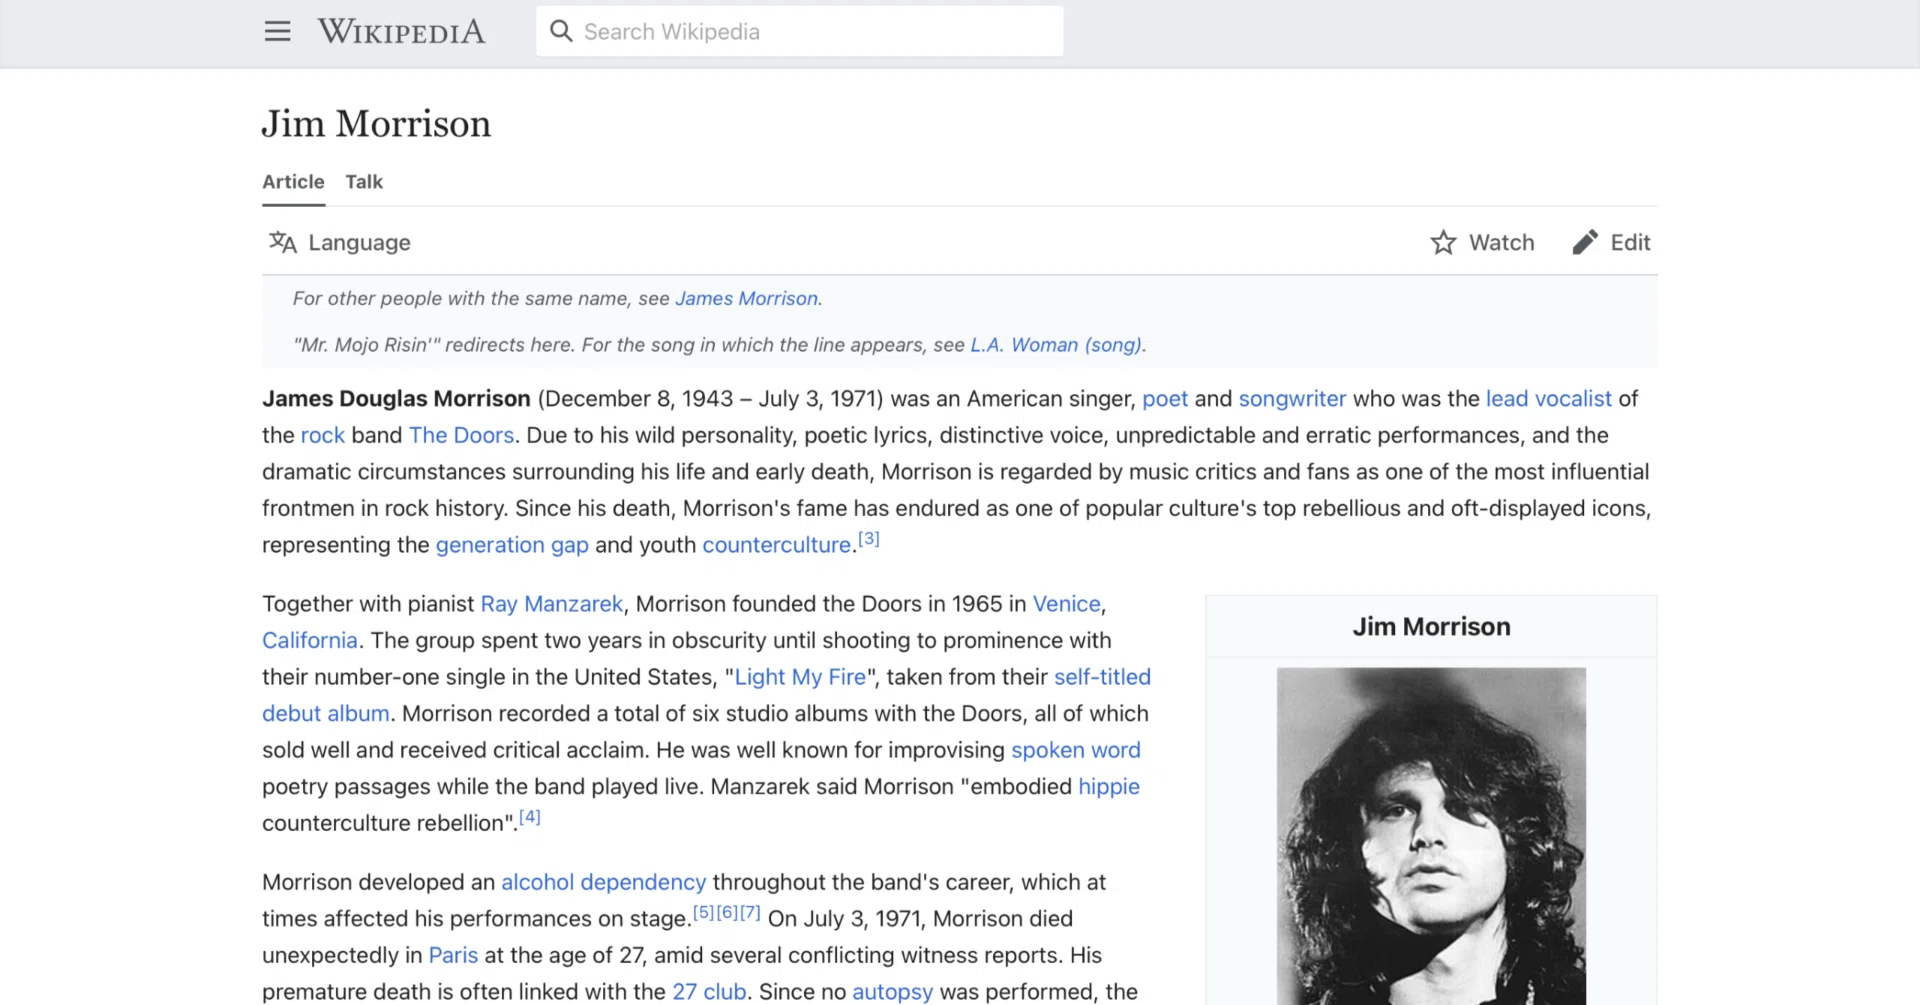Switch to the Talk tab
The height and width of the screenshot is (1005, 1920).
pyautogui.click(x=364, y=182)
